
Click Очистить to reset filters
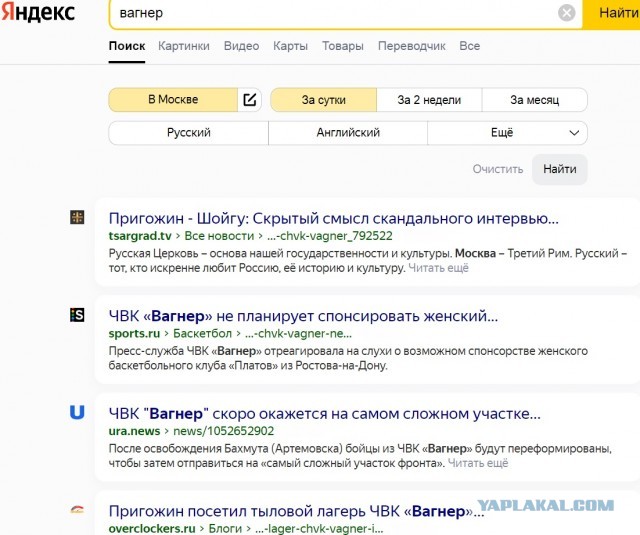click(498, 169)
